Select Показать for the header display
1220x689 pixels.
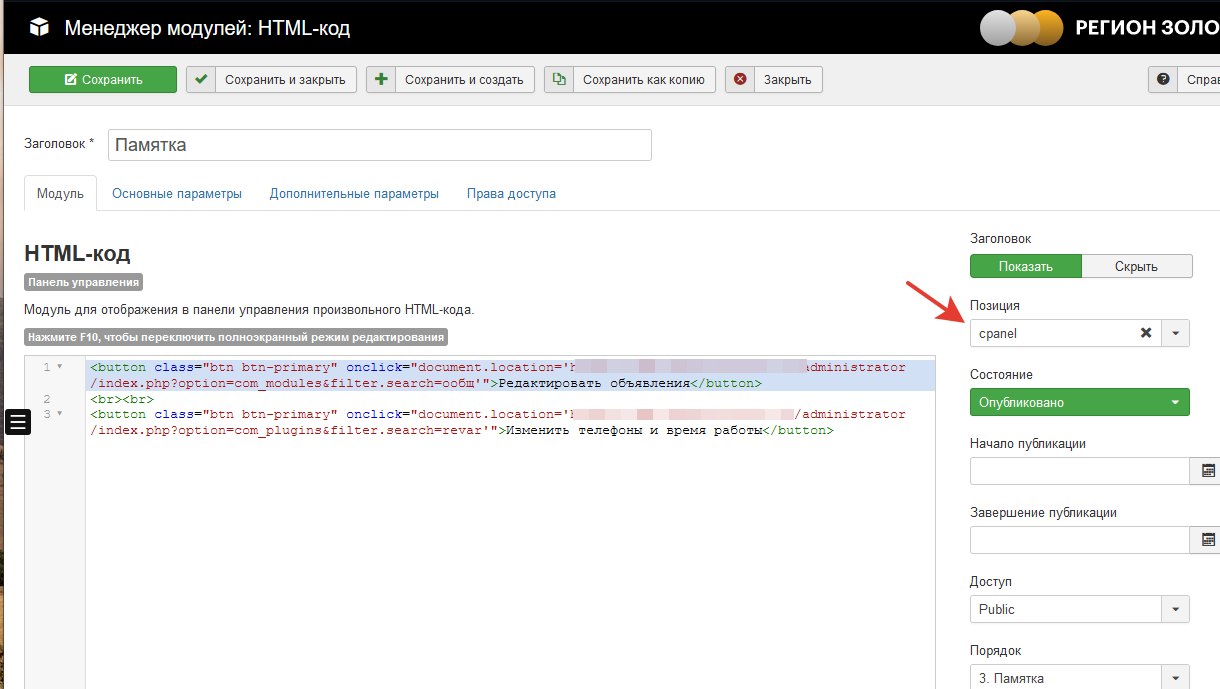pos(1025,266)
